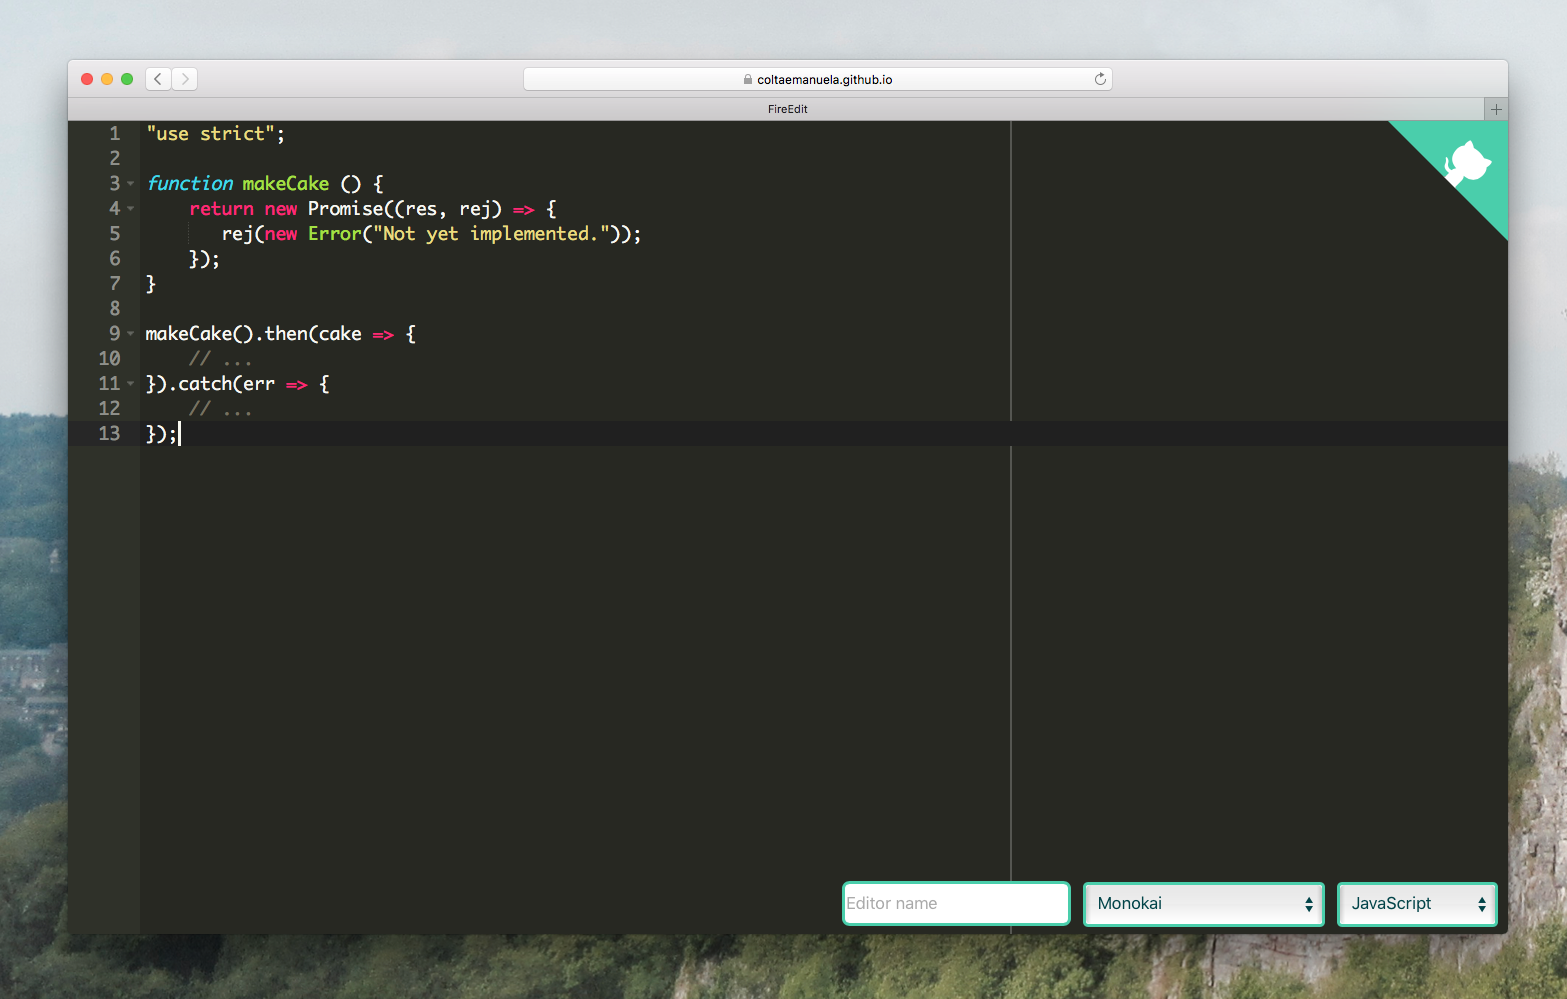Image resolution: width=1567 pixels, height=999 pixels.
Task: Click line number 8 in the gutter
Action: [114, 309]
